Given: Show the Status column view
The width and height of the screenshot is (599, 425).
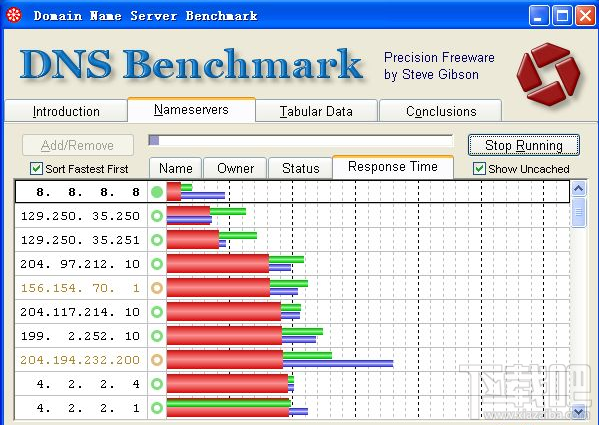Looking at the screenshot, I should [300, 168].
